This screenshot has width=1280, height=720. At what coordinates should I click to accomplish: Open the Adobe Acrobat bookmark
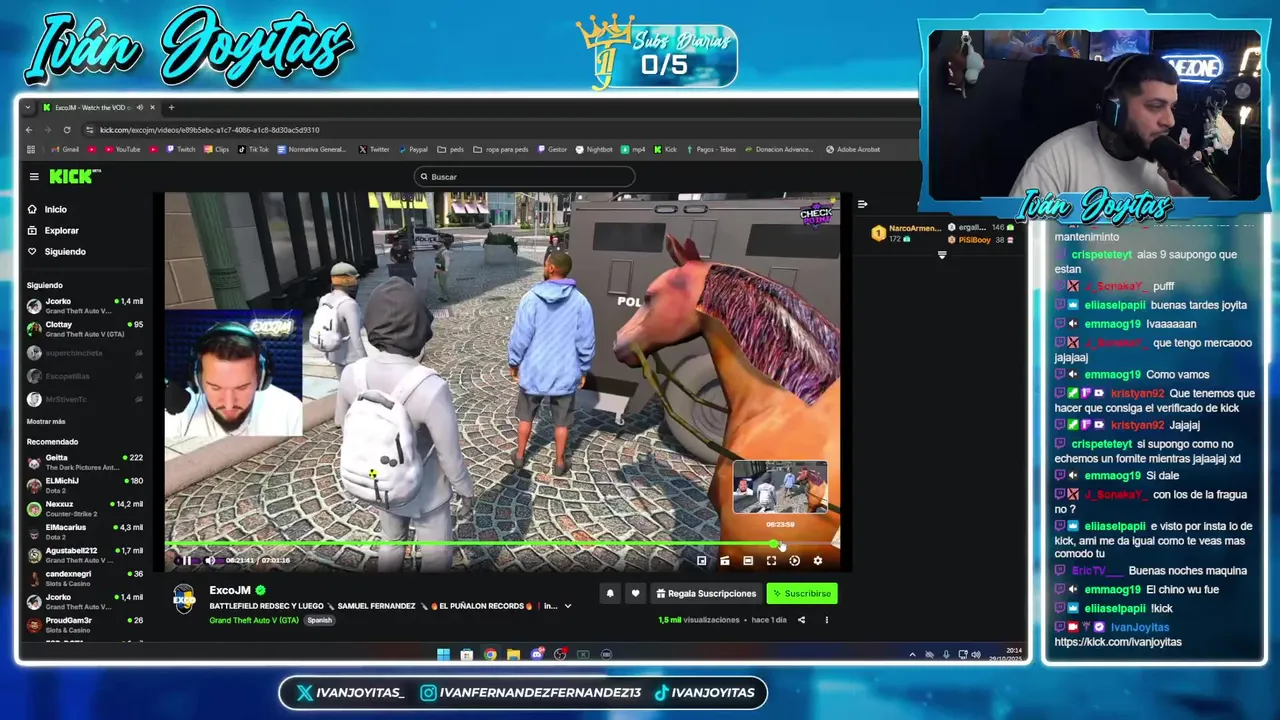click(x=853, y=150)
